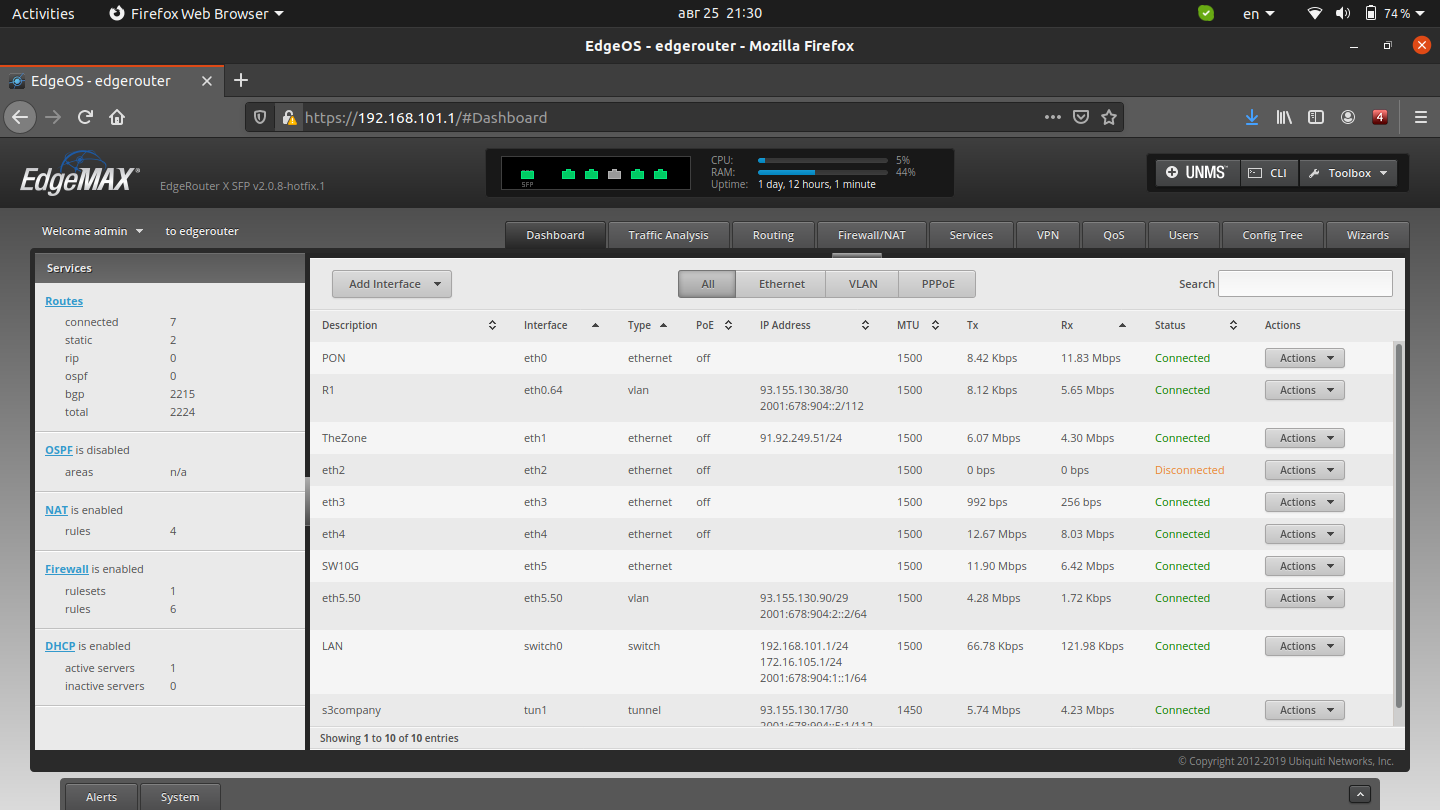Click the UNMS button with plus icon
1440x810 pixels.
(x=1196, y=172)
